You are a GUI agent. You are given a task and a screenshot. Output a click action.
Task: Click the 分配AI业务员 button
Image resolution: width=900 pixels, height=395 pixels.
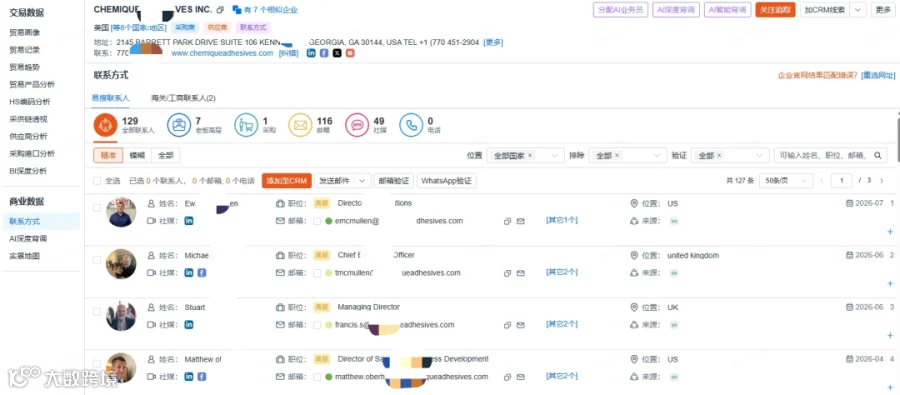[x=620, y=10]
